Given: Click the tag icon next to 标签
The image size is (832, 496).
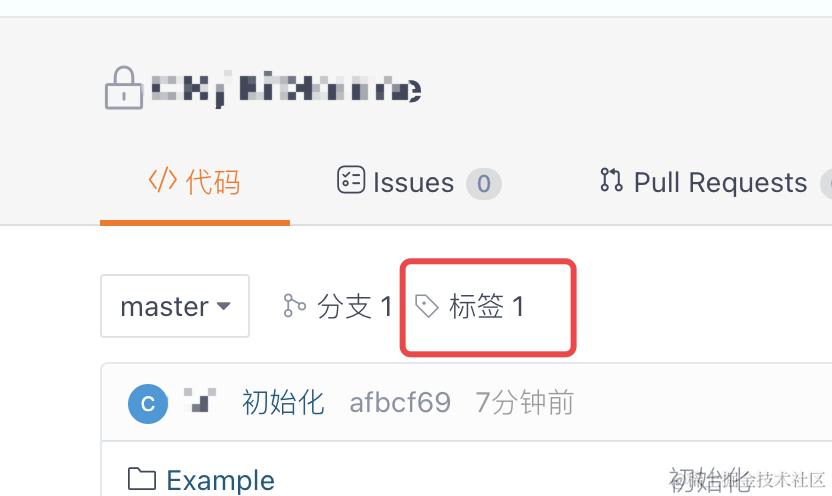Looking at the screenshot, I should coord(427,306).
